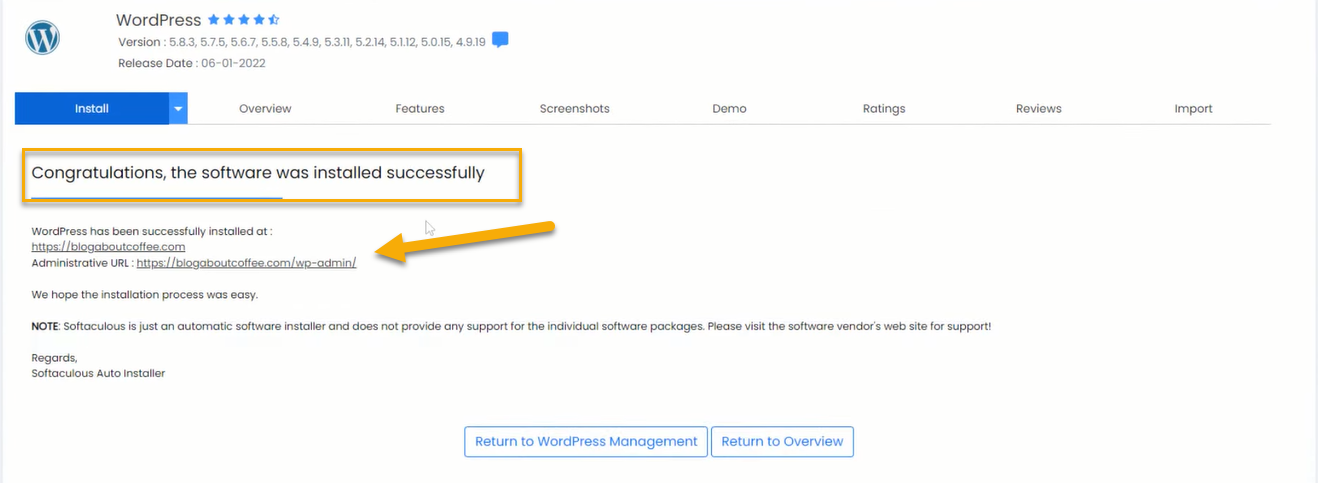
Task: Open the Features tab
Action: (x=420, y=108)
